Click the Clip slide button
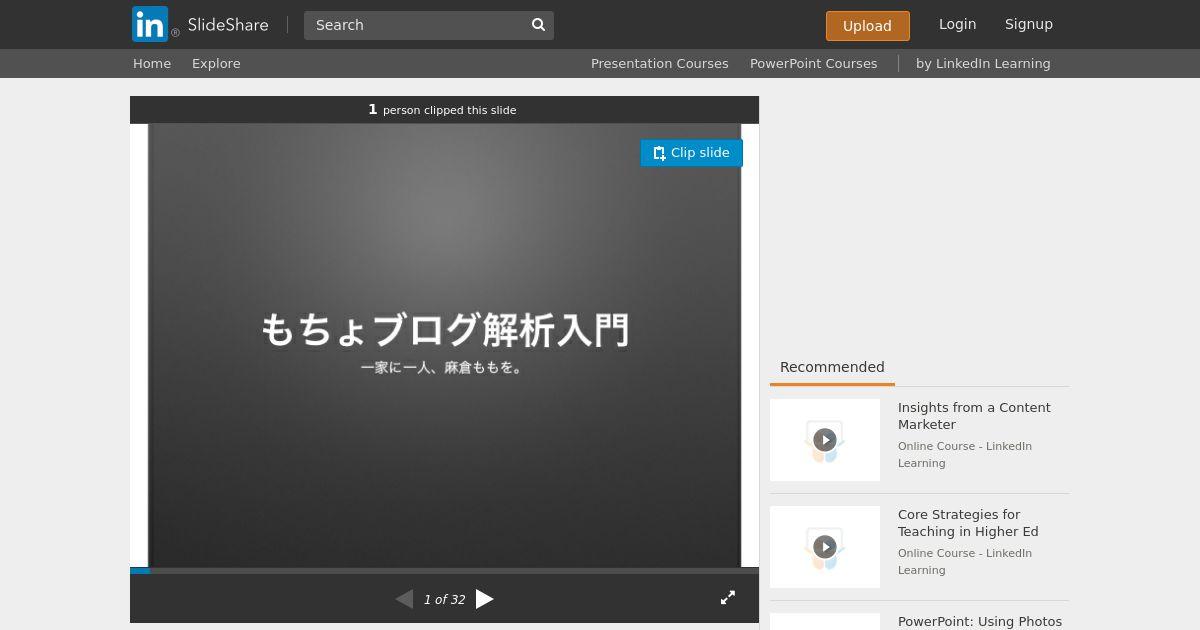 pyautogui.click(x=691, y=153)
